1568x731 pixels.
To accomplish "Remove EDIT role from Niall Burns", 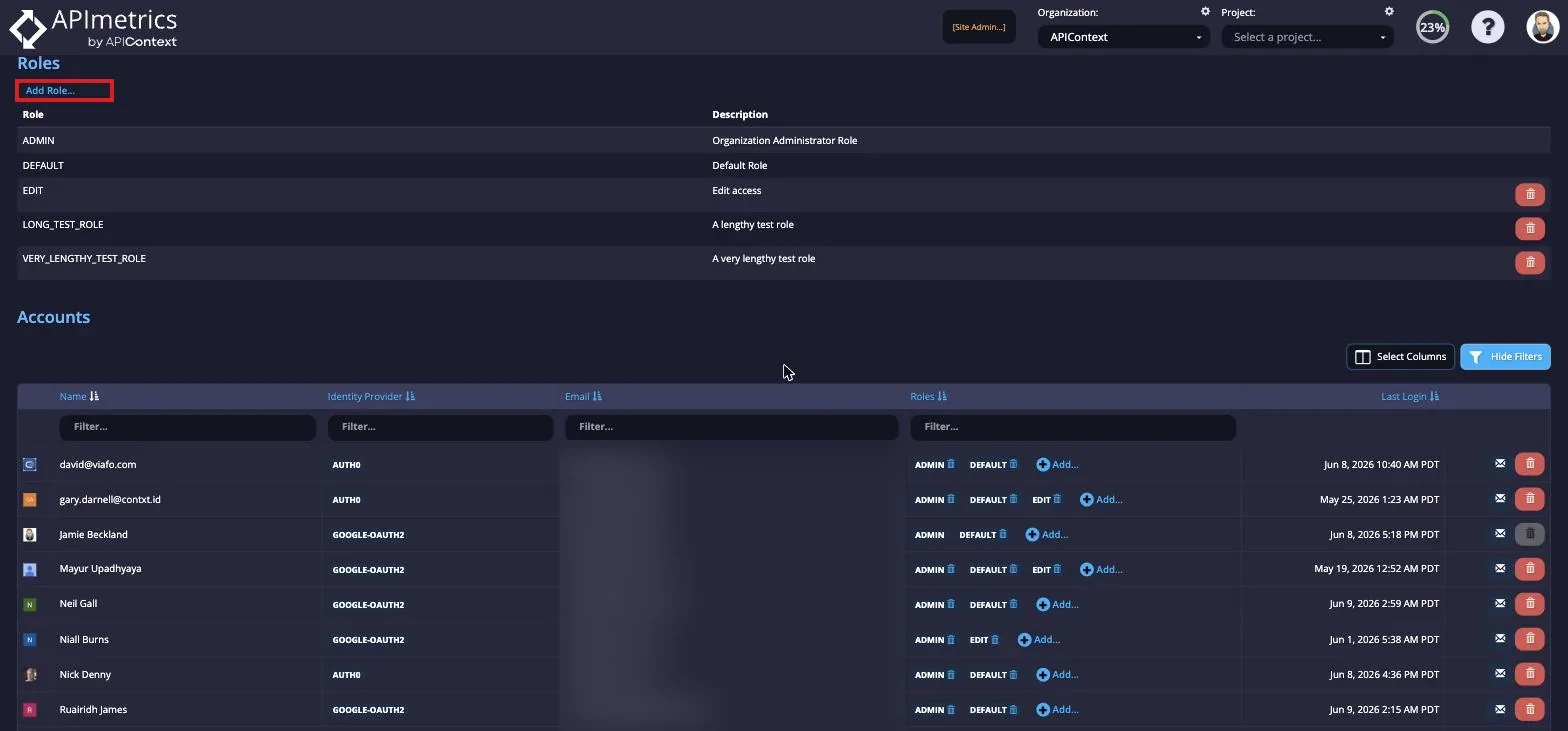I will [x=995, y=639].
